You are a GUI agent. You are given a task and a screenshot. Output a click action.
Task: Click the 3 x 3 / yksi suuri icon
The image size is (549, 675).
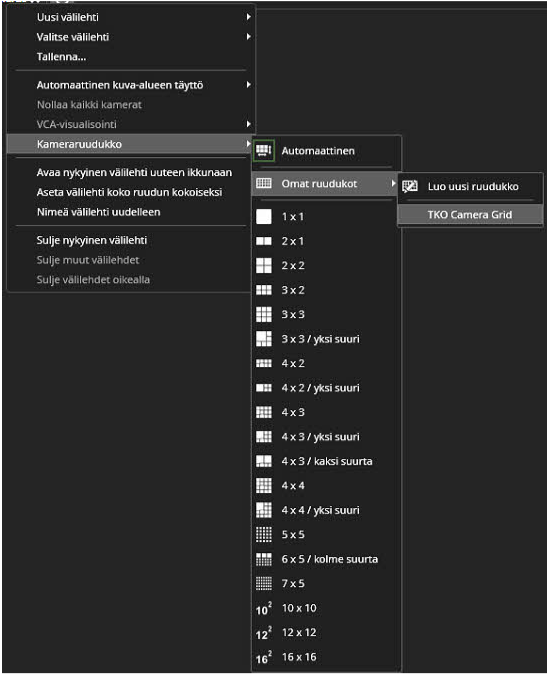(264, 339)
